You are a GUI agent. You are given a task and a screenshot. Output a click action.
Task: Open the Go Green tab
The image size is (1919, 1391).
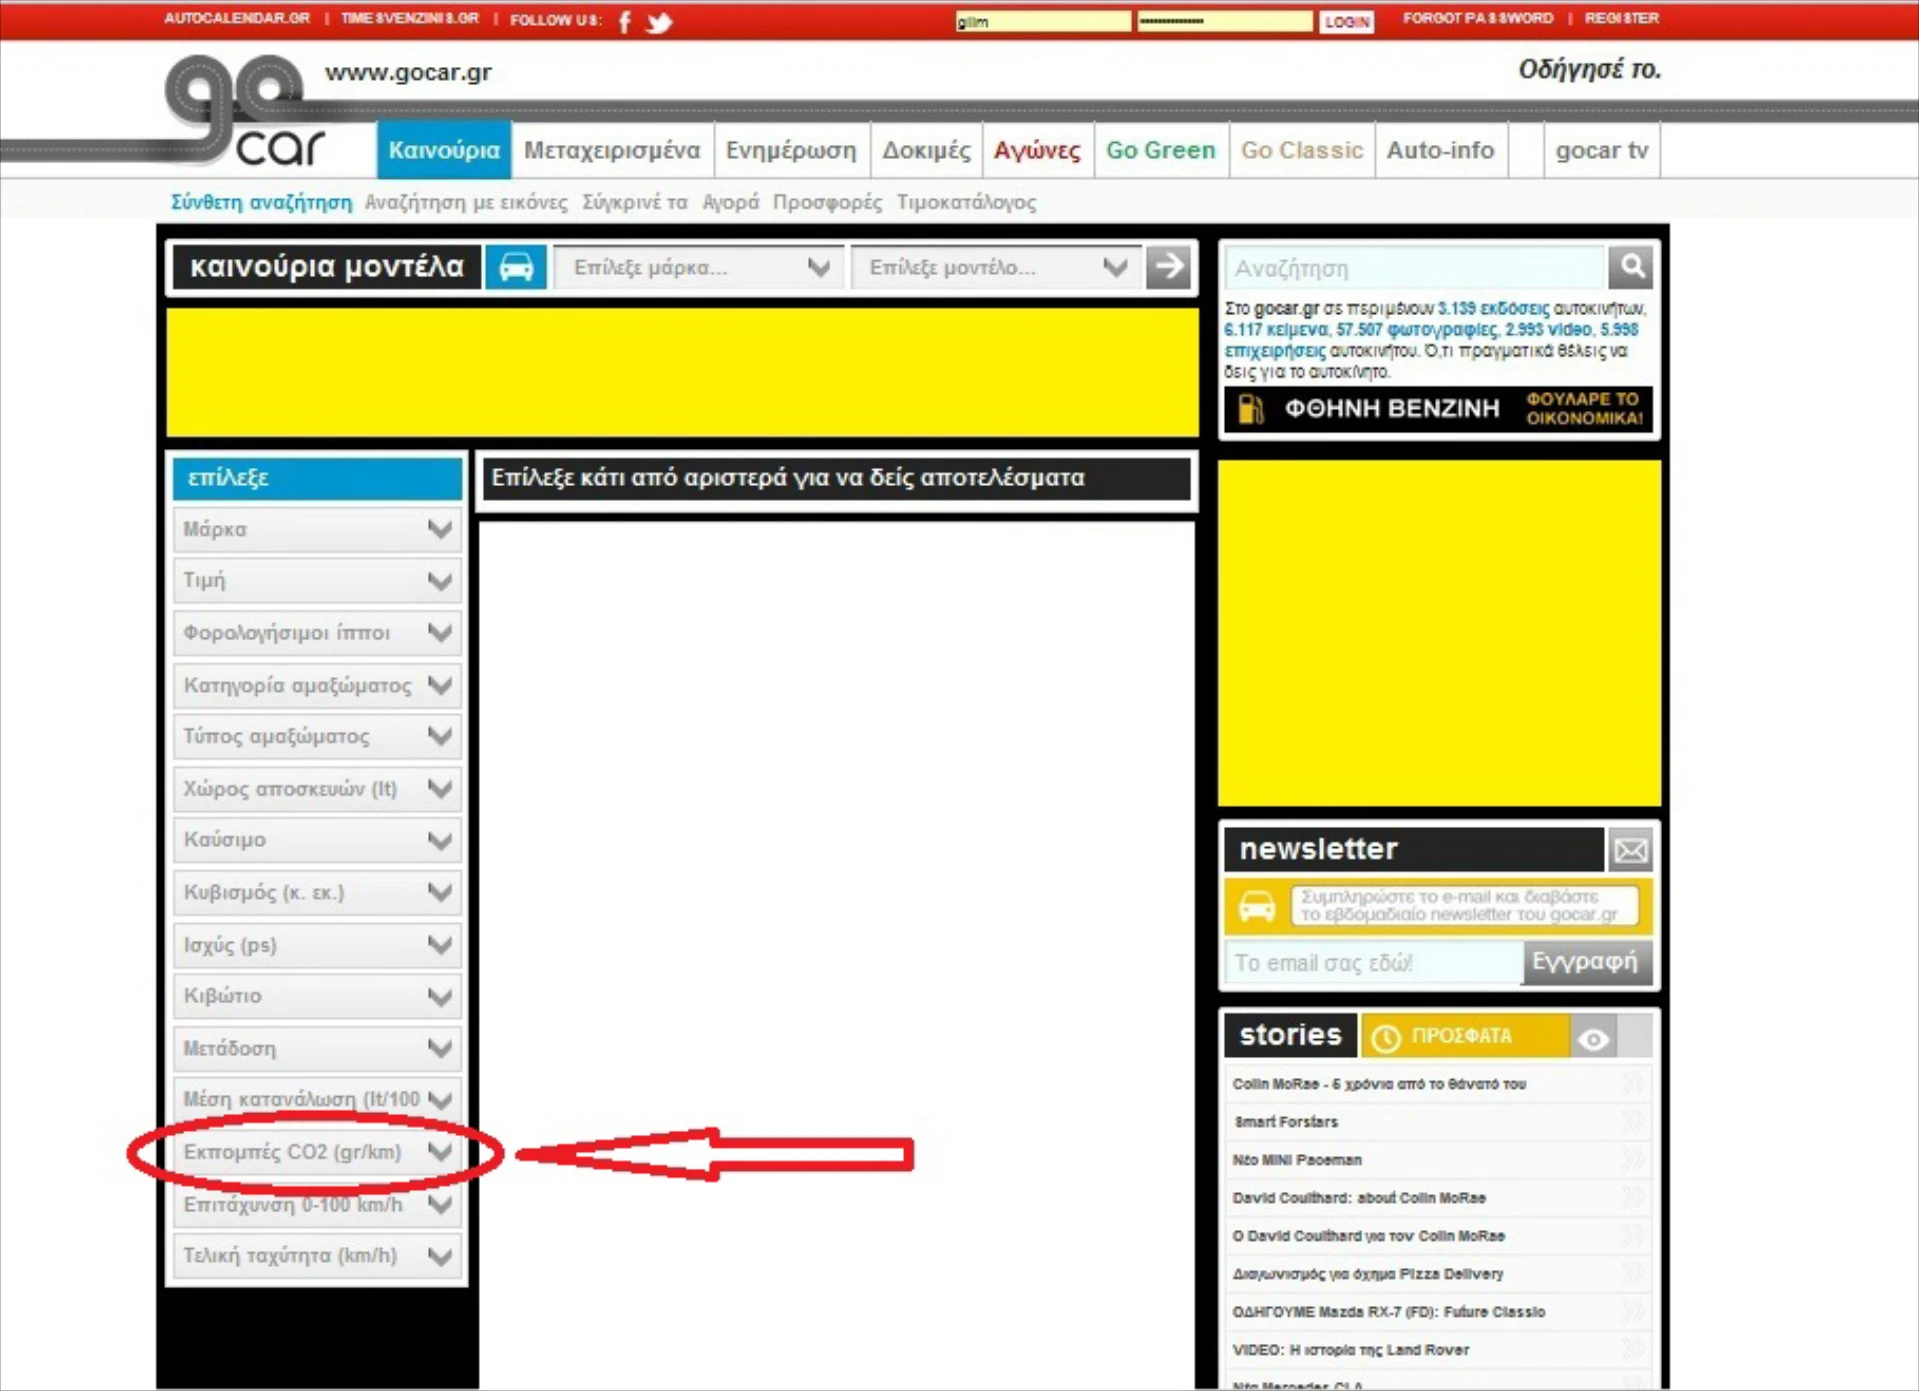[1160, 150]
